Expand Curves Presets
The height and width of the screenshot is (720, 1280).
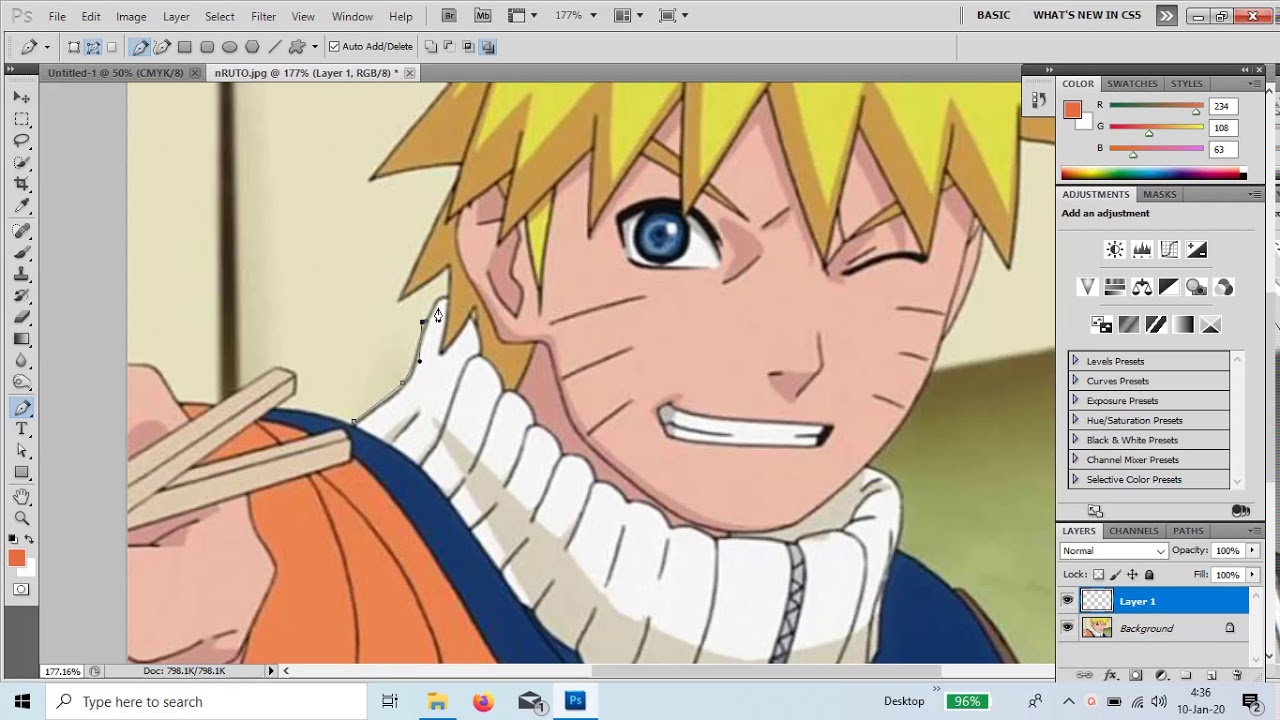(x=1075, y=381)
